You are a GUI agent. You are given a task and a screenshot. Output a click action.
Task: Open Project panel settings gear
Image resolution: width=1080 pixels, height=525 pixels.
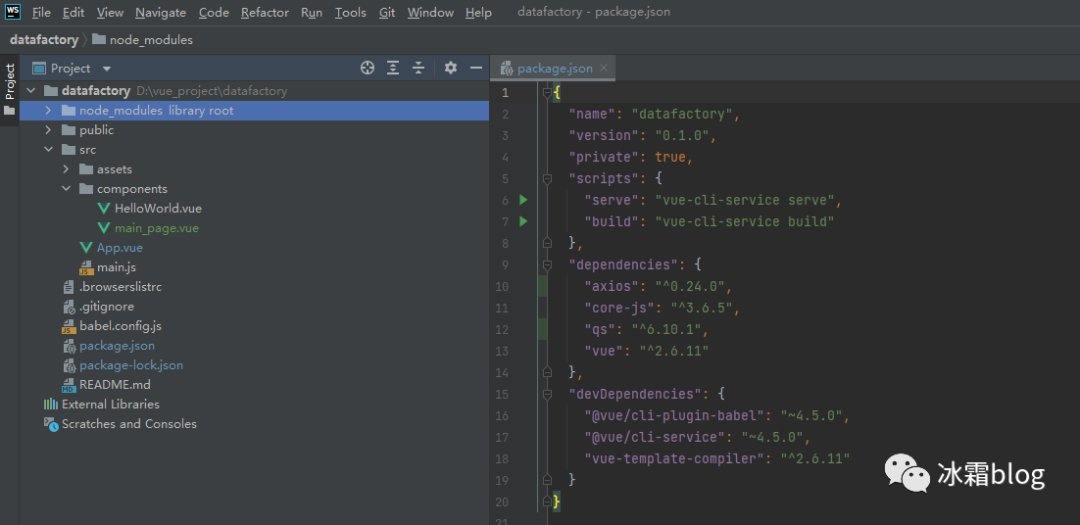451,68
